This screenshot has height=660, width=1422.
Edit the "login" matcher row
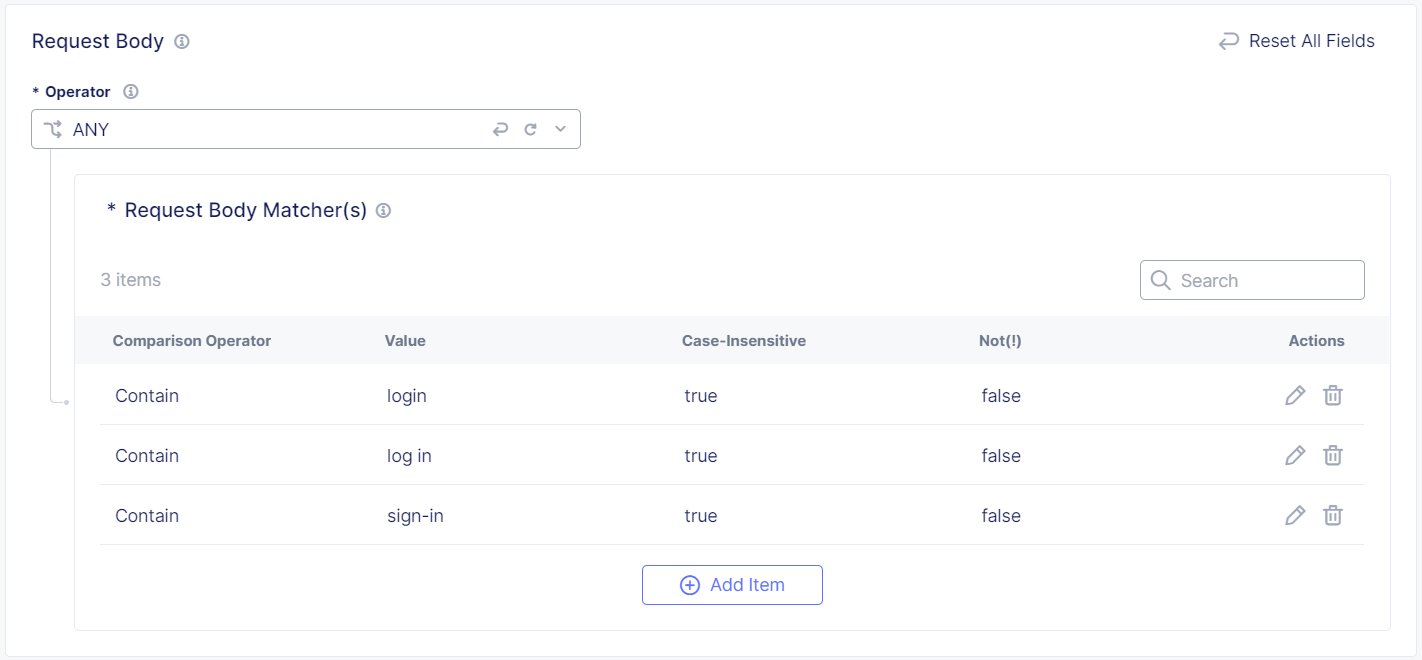click(1295, 395)
